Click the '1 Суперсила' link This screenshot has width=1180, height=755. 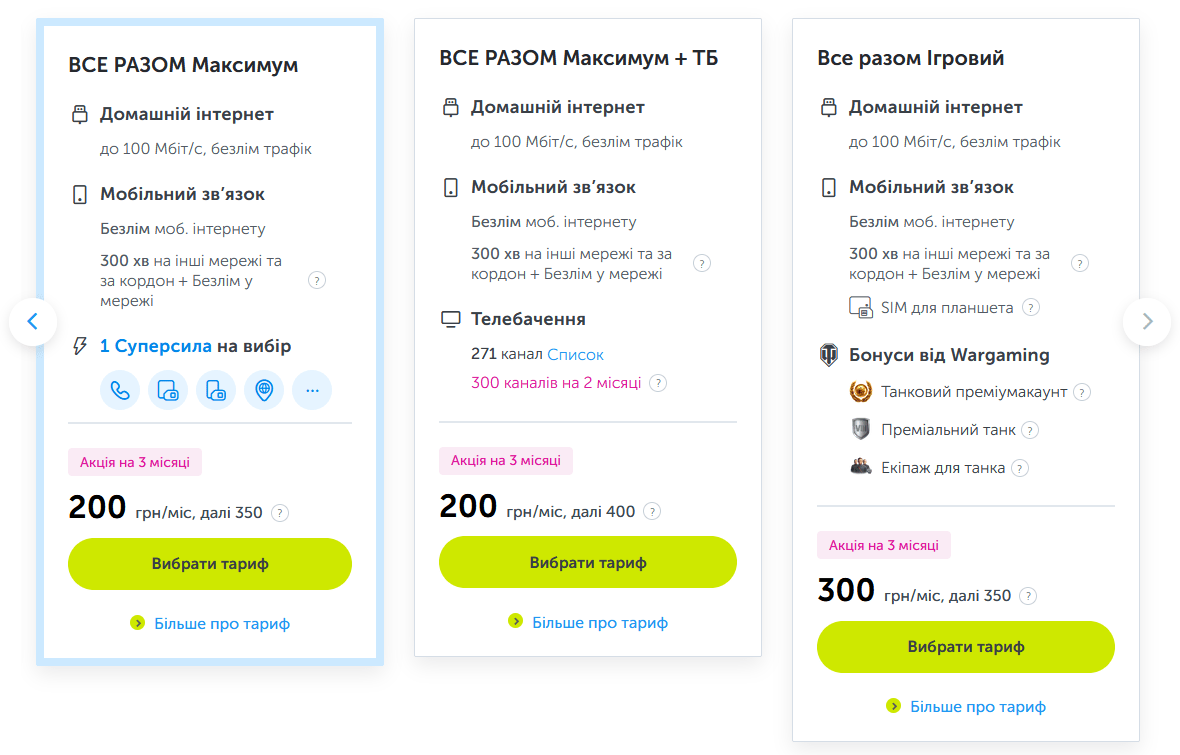click(x=156, y=346)
